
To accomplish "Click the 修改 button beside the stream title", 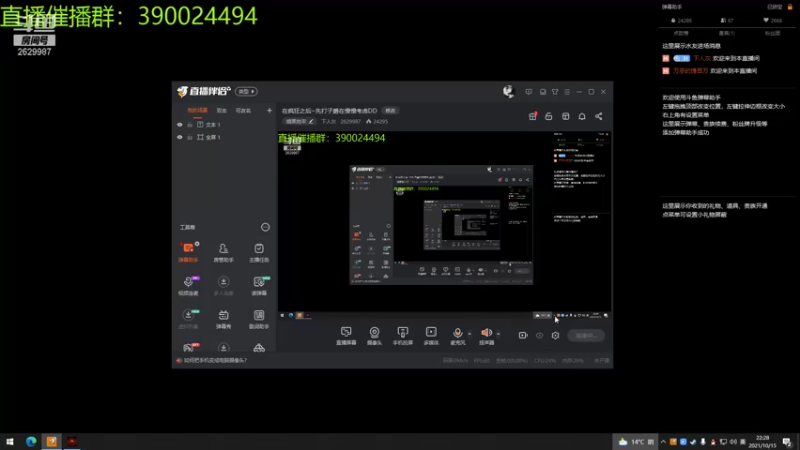I will (x=390, y=111).
